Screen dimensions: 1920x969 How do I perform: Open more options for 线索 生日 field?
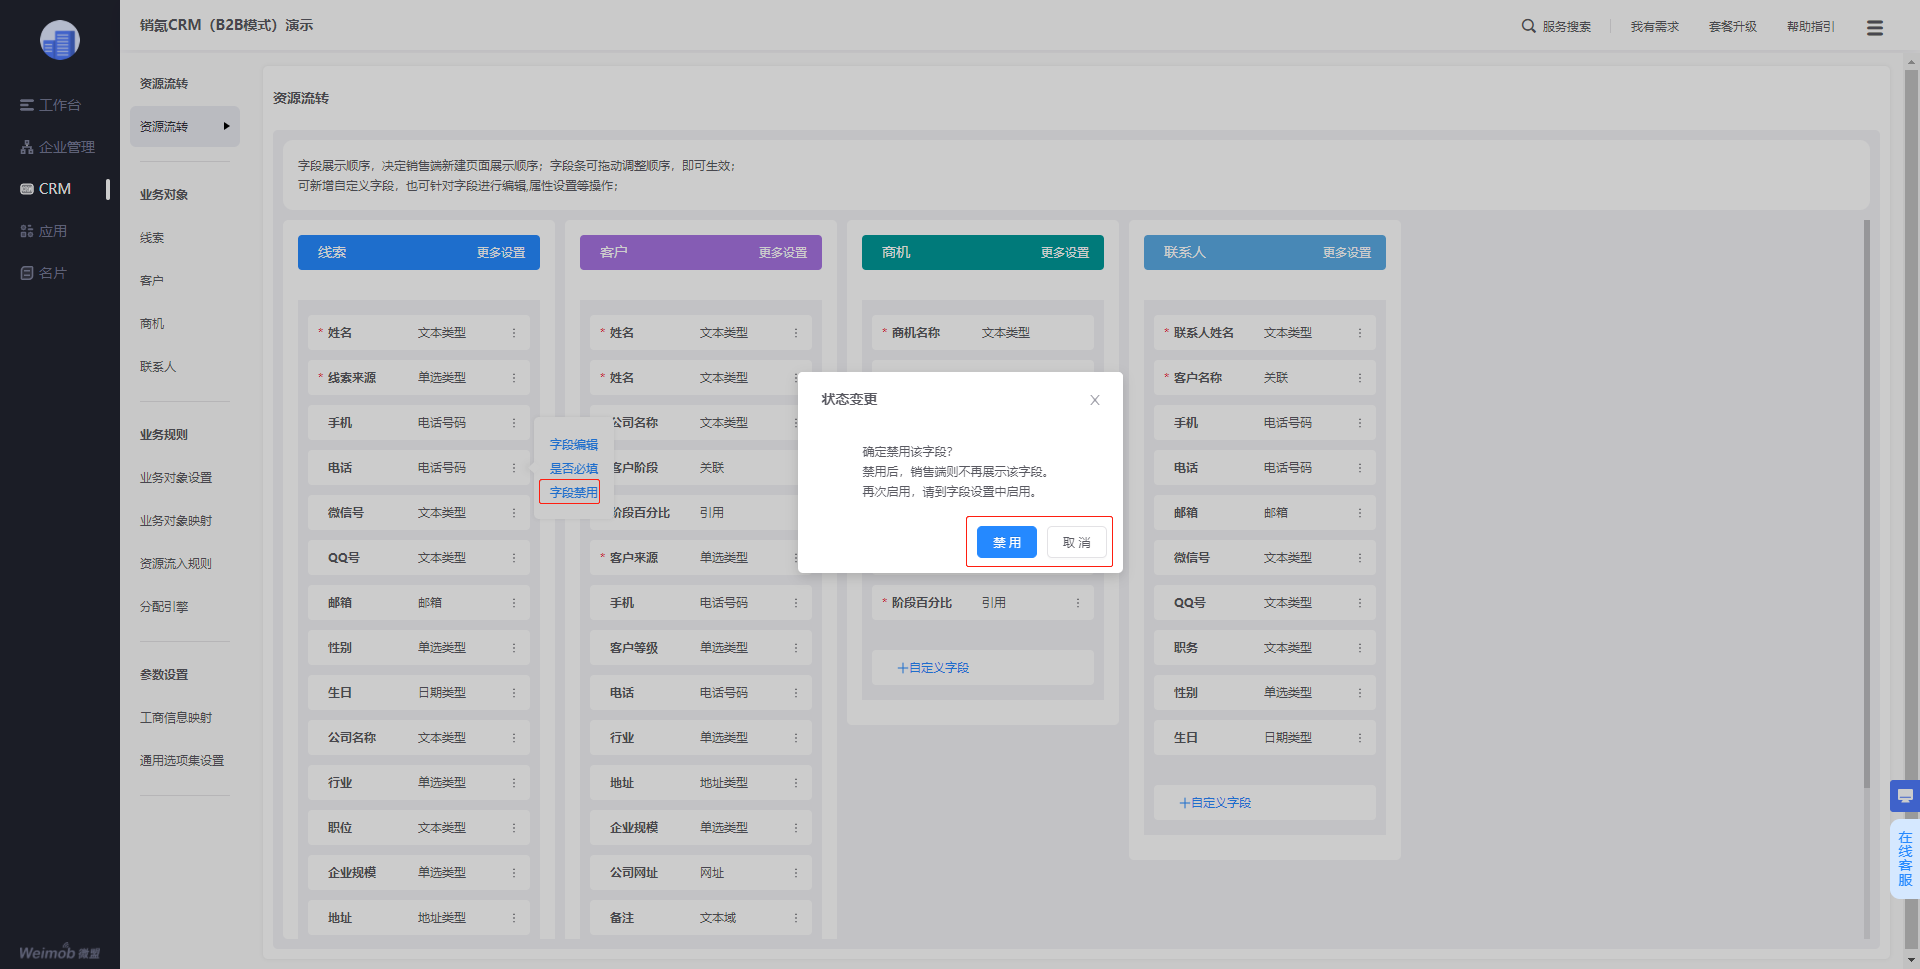coord(514,693)
